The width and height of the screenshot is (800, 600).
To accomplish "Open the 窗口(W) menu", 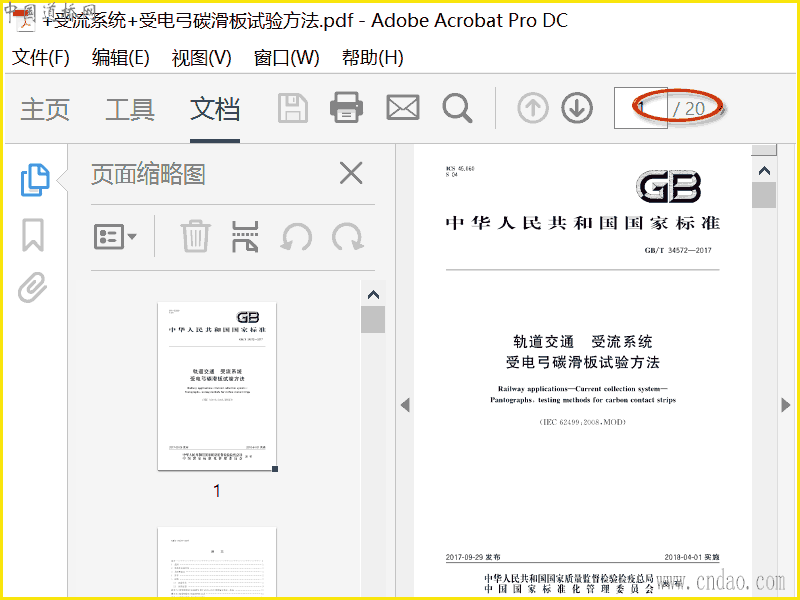I will click(286, 57).
